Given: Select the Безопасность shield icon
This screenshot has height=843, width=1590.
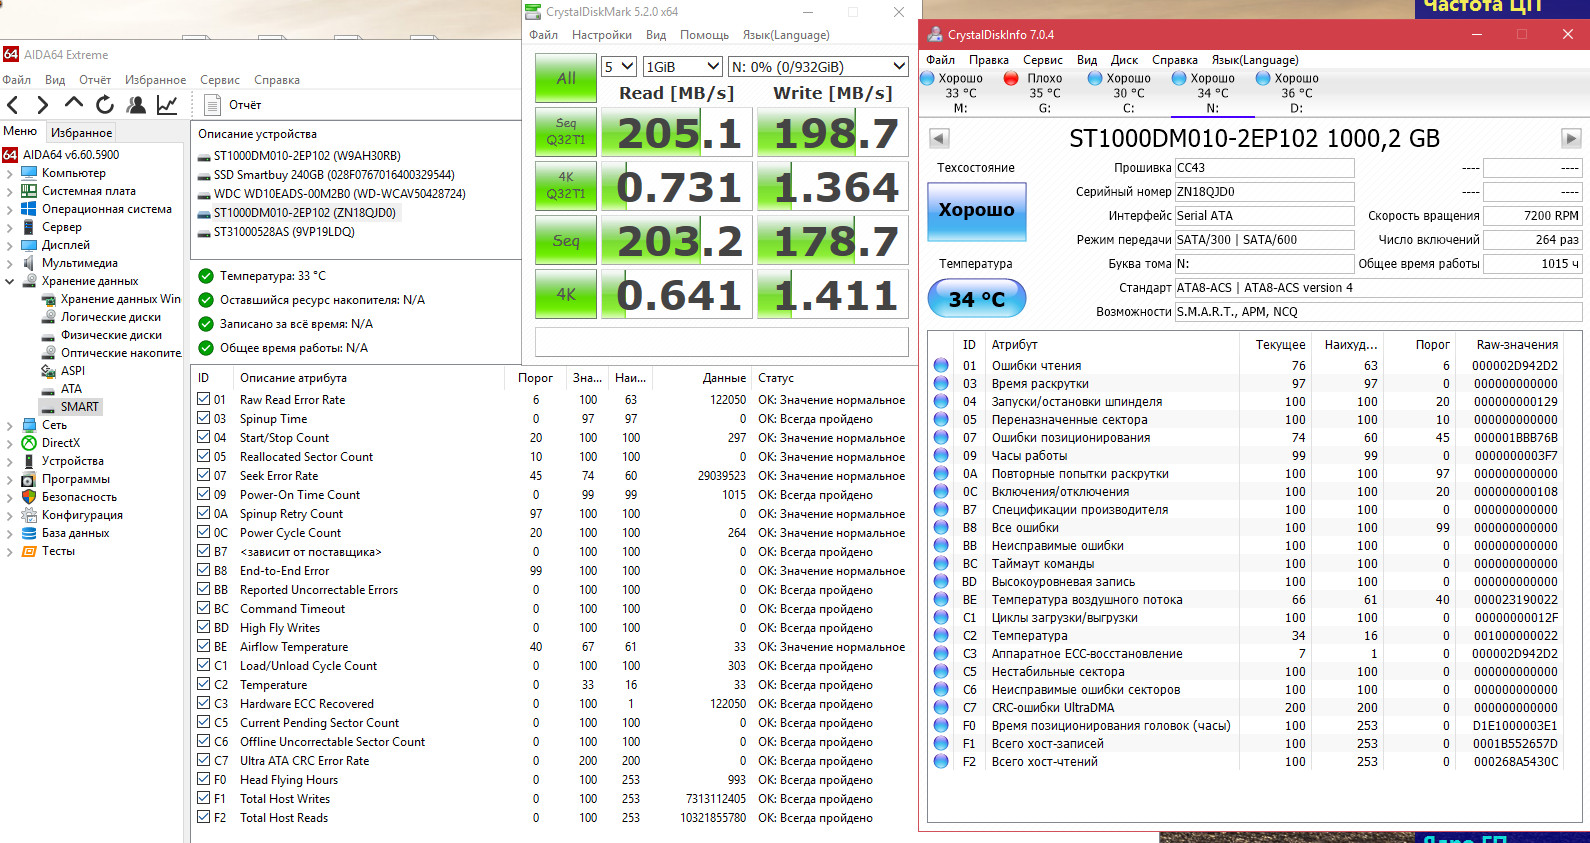Looking at the screenshot, I should click(x=29, y=497).
